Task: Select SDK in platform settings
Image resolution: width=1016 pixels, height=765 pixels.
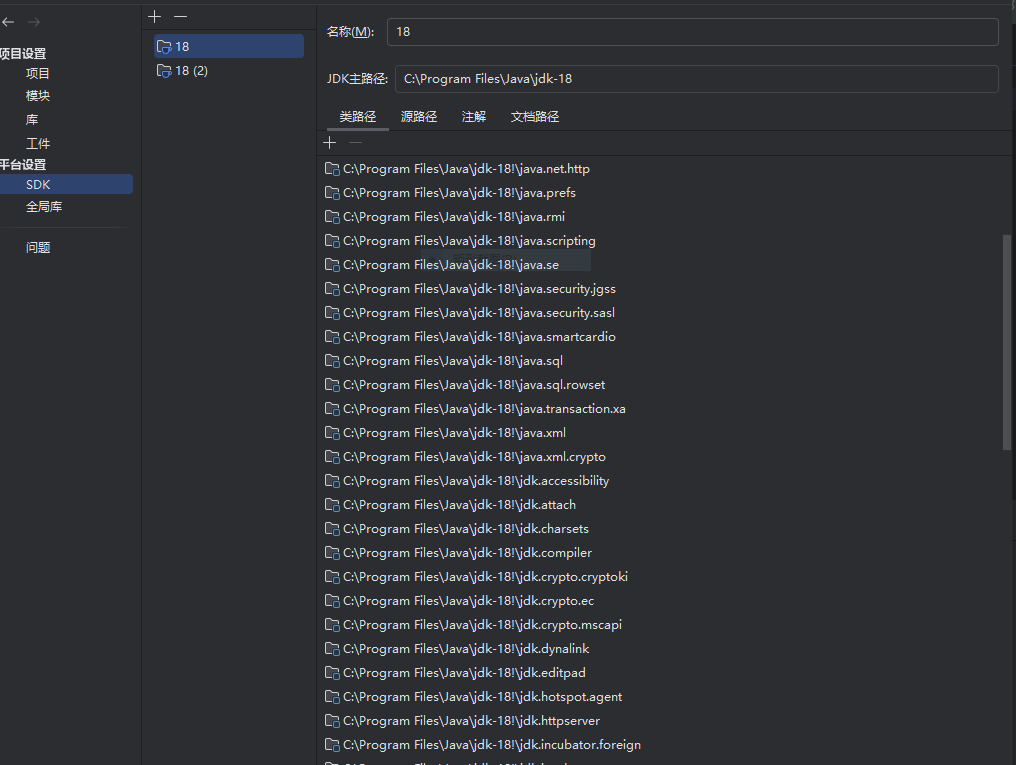Action: pyautogui.click(x=66, y=185)
